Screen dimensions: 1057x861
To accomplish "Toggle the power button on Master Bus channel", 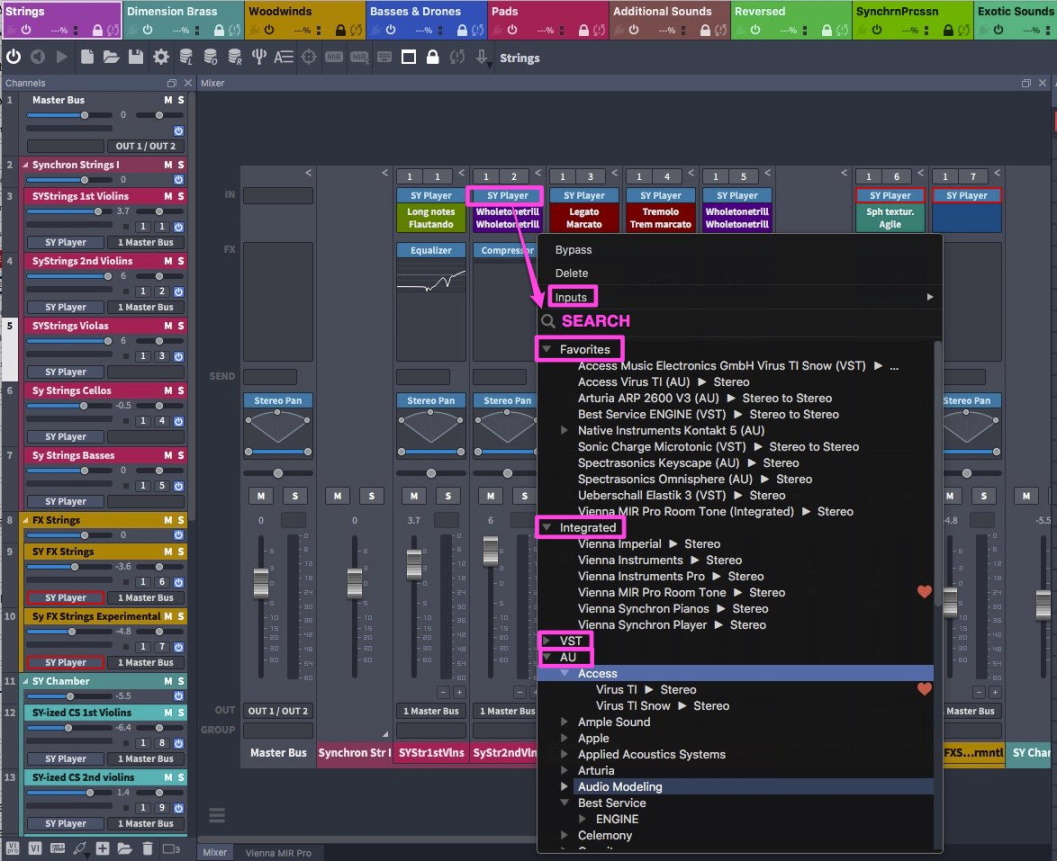I will tap(179, 131).
